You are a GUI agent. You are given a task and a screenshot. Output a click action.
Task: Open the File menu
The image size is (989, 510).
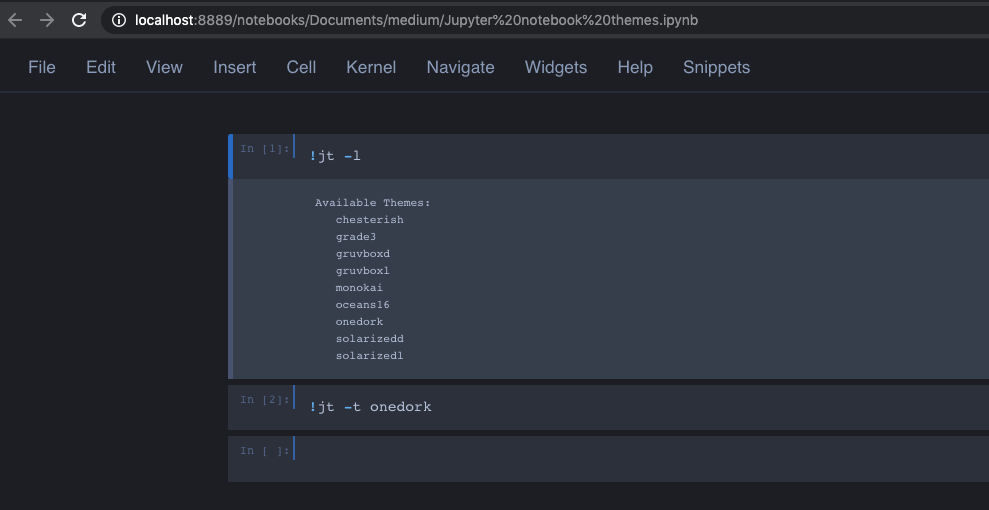[42, 67]
